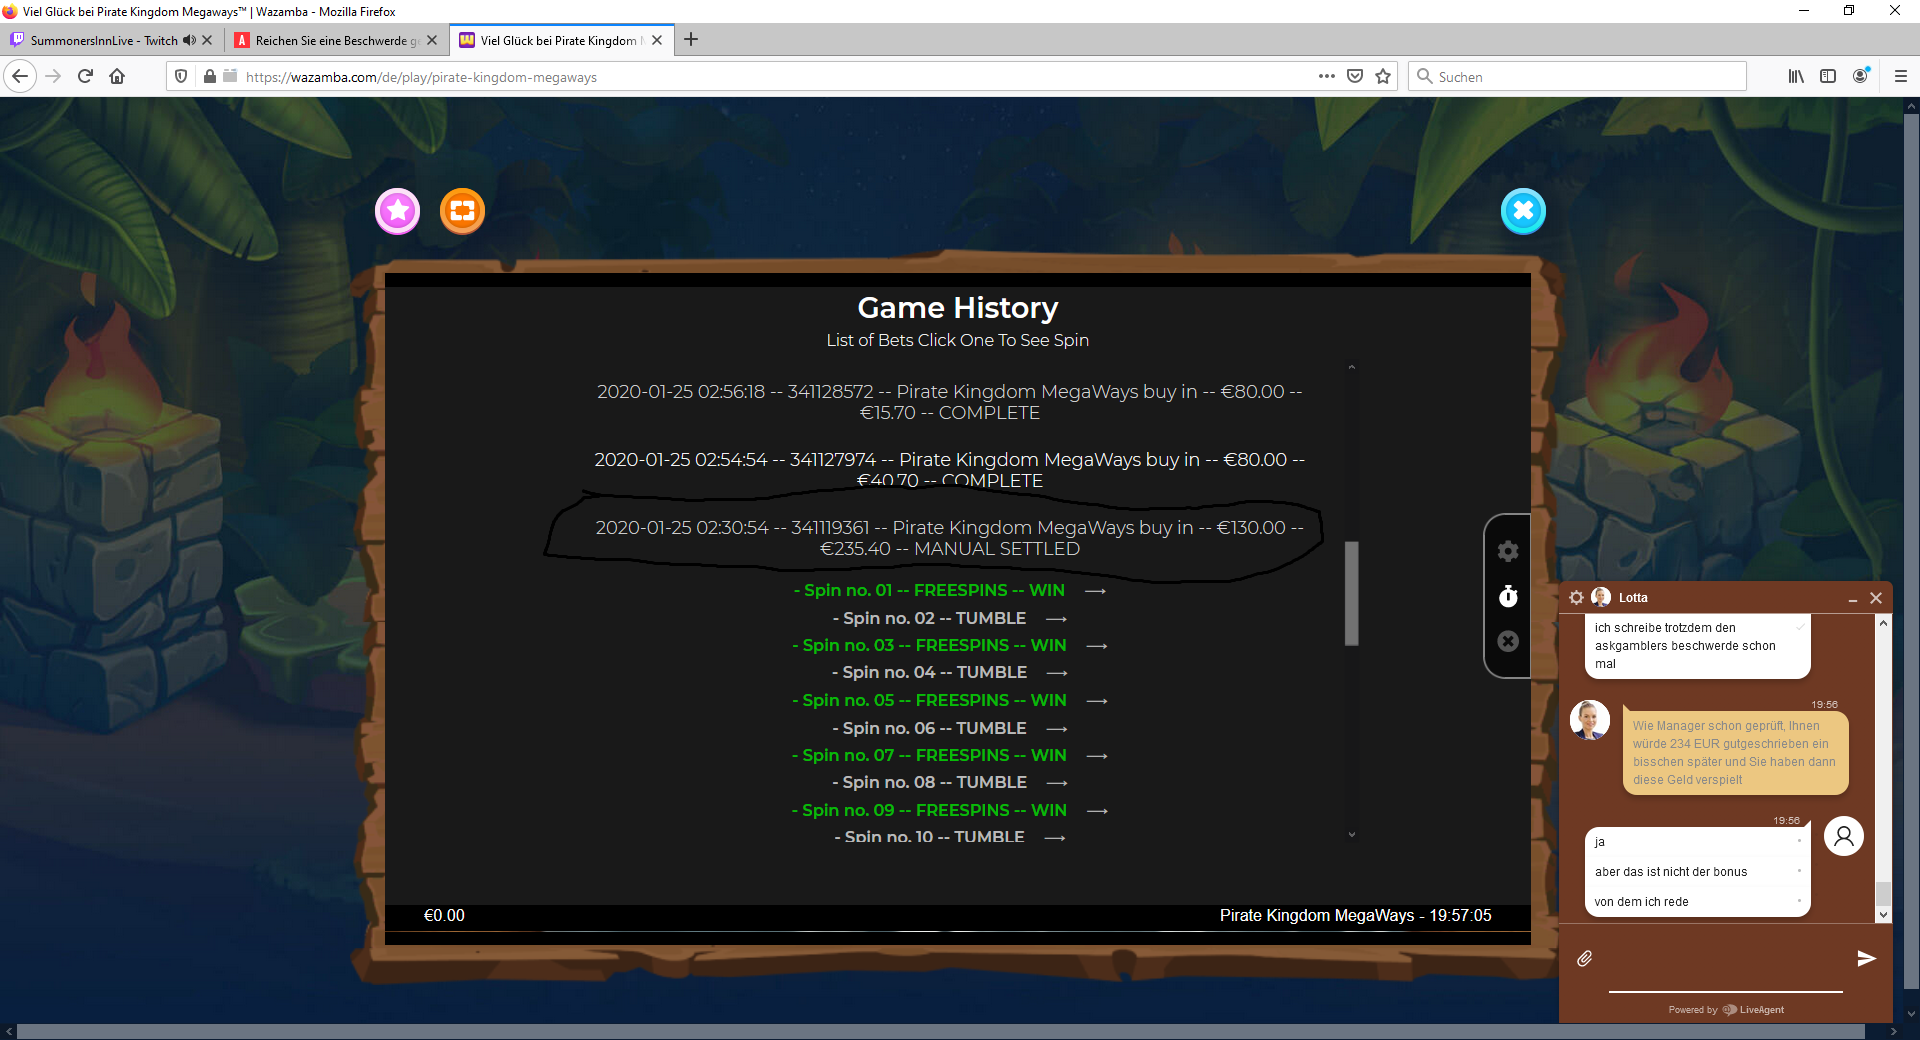Click the "Game History" heading

pyautogui.click(x=958, y=308)
